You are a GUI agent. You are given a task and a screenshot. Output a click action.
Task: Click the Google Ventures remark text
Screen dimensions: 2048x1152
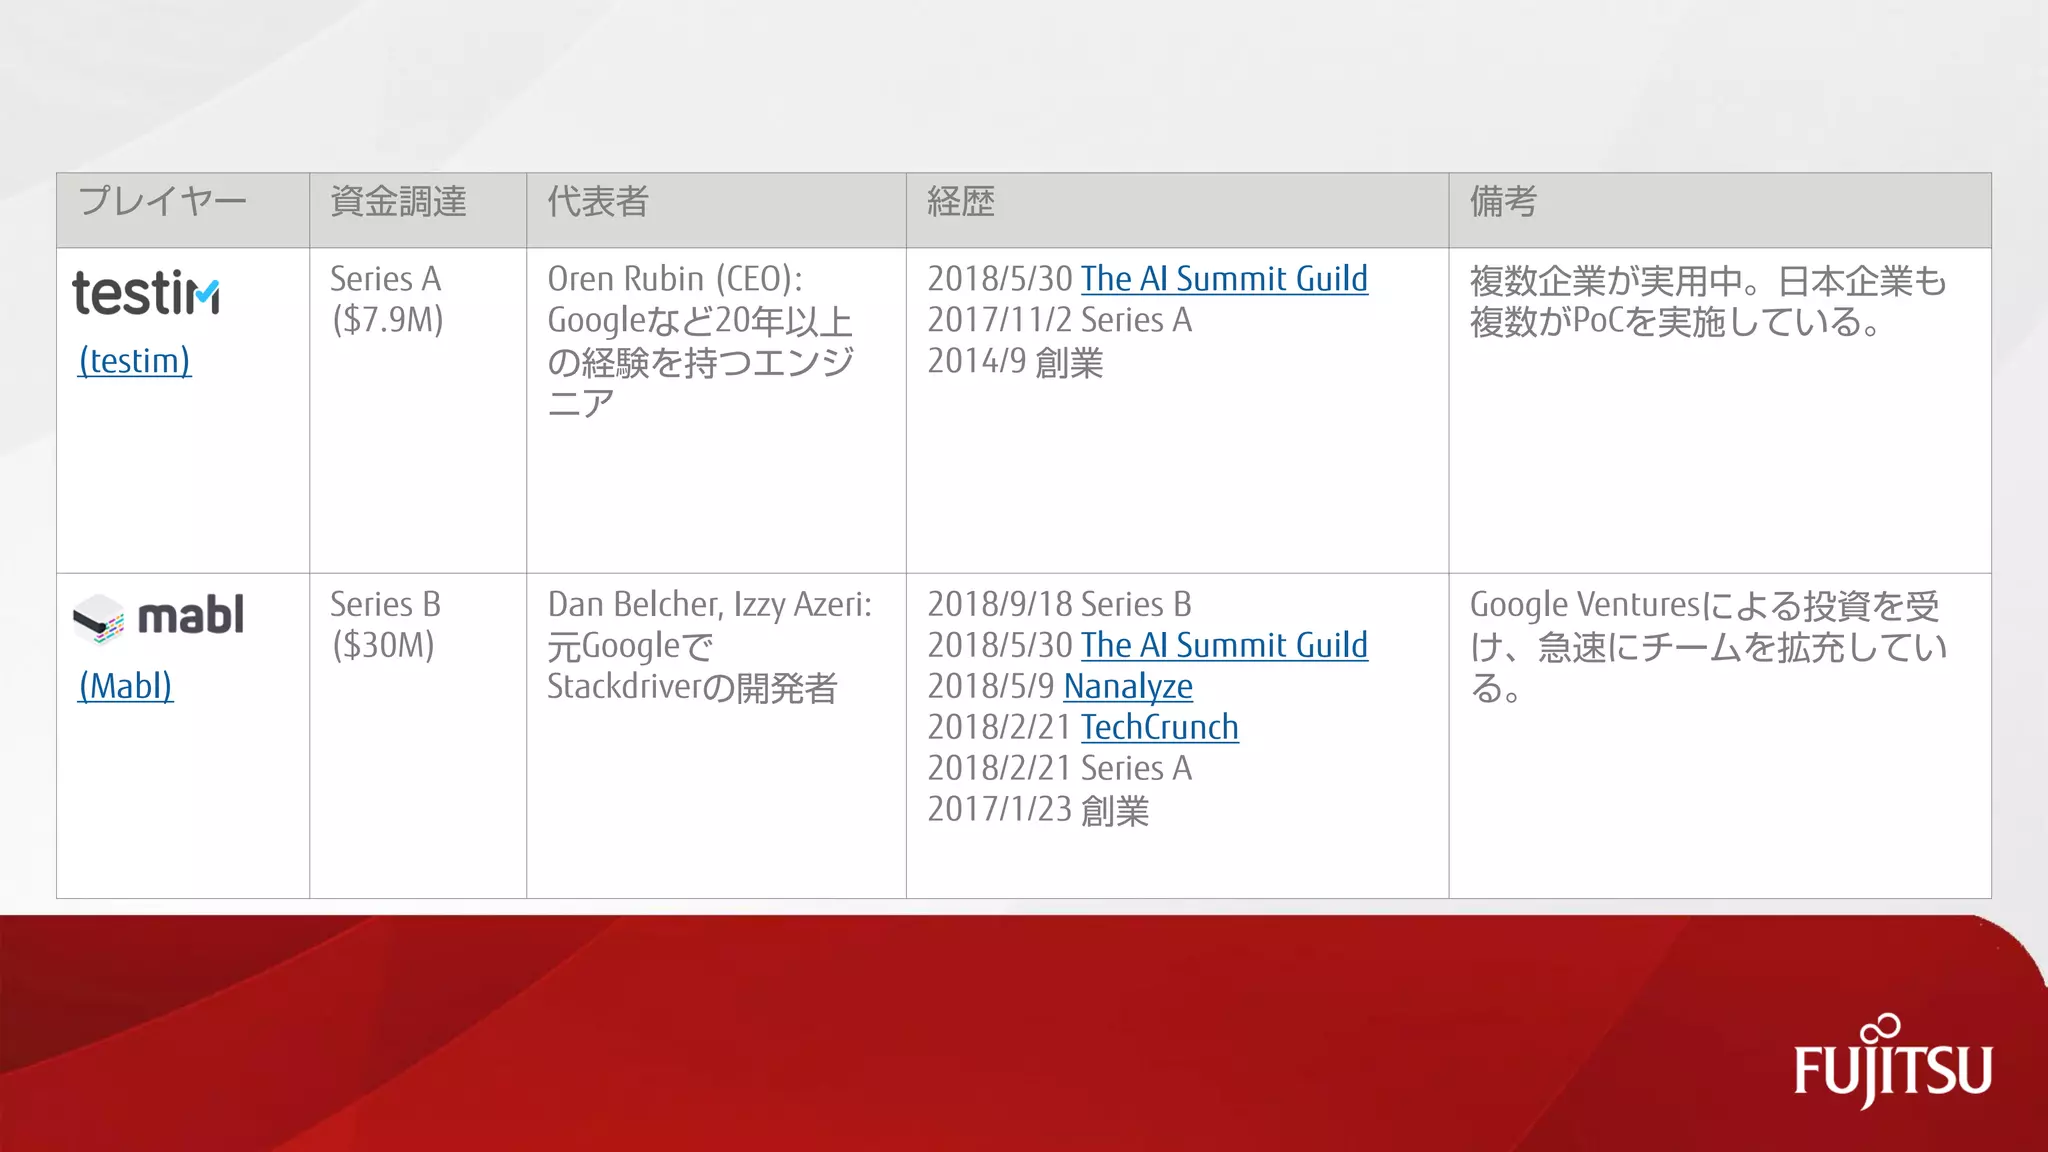click(1708, 647)
